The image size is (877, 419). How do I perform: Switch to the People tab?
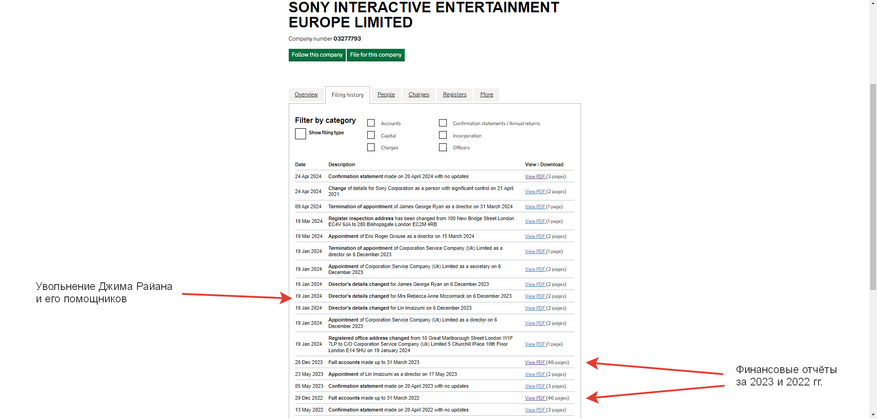(386, 95)
